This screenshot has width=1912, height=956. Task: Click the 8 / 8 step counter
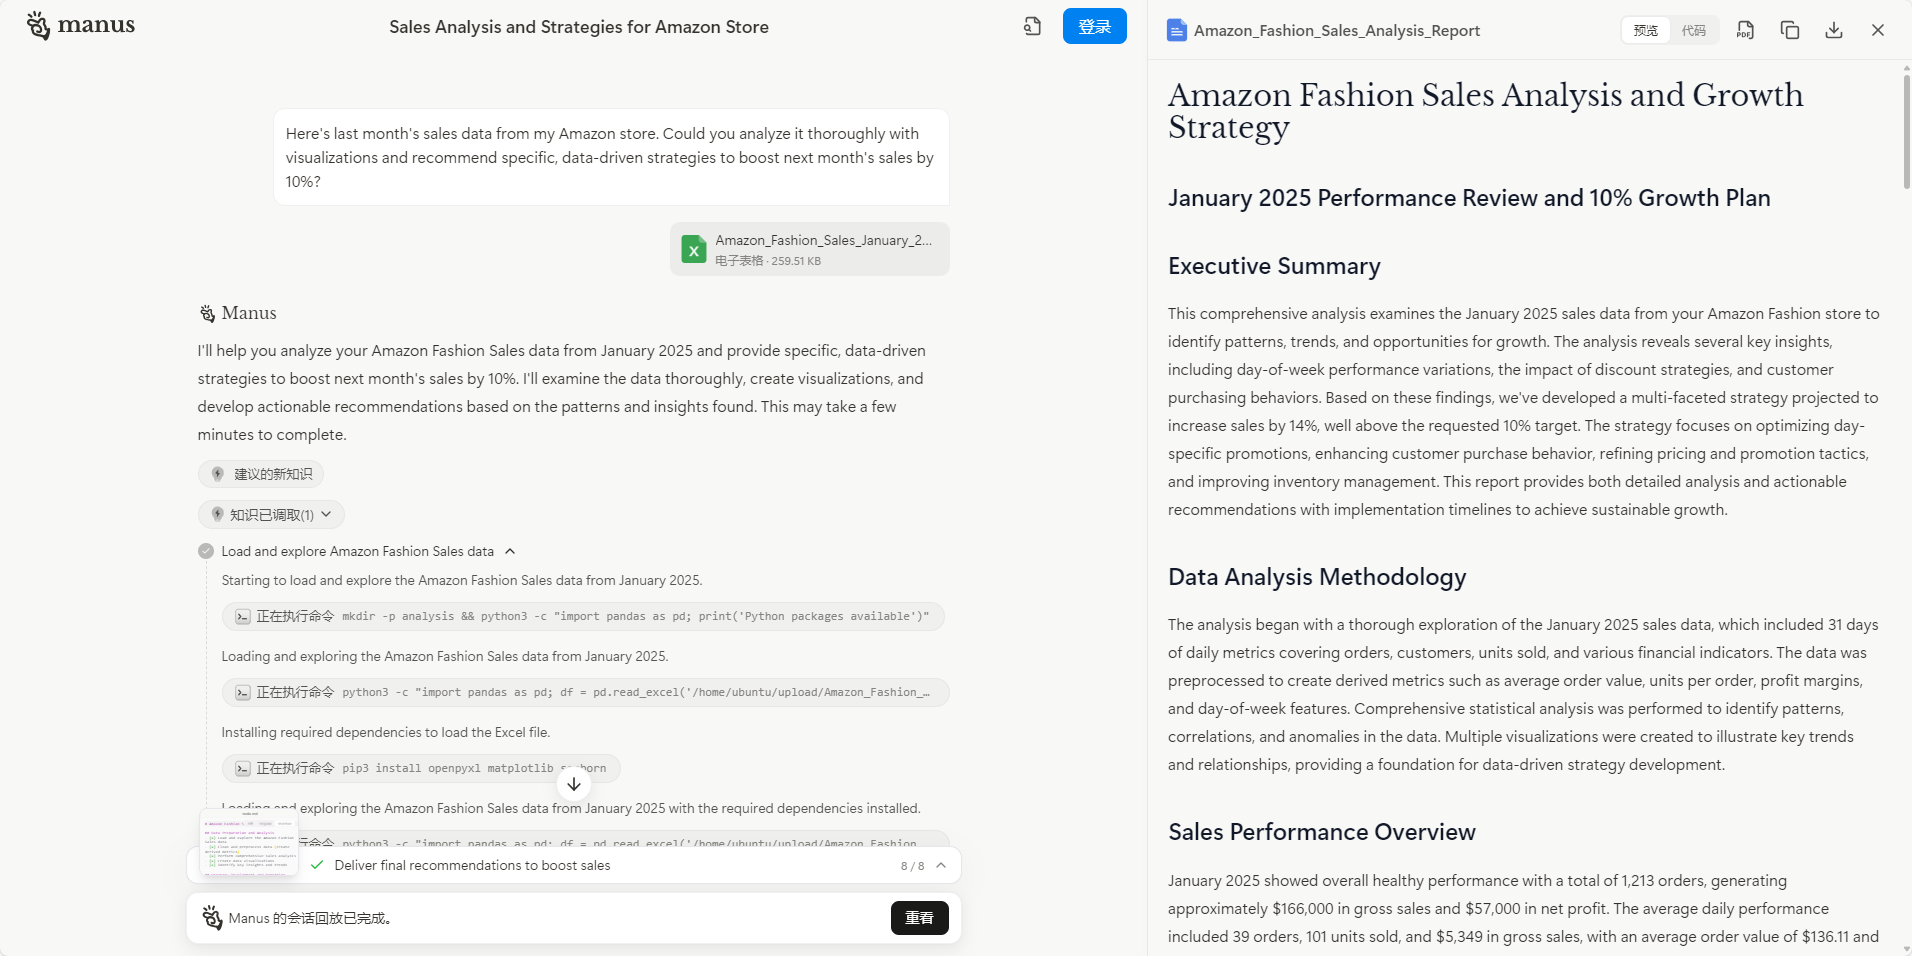pyautogui.click(x=912, y=866)
